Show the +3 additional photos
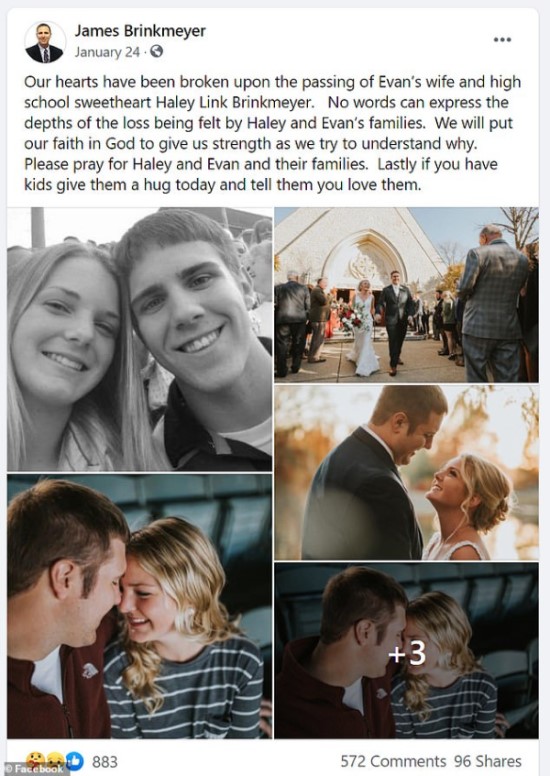 tap(406, 650)
